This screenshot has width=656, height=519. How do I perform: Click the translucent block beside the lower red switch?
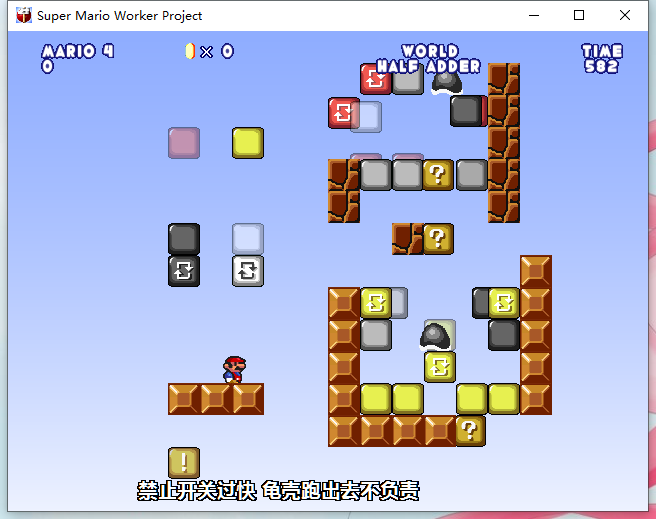[x=366, y=117]
